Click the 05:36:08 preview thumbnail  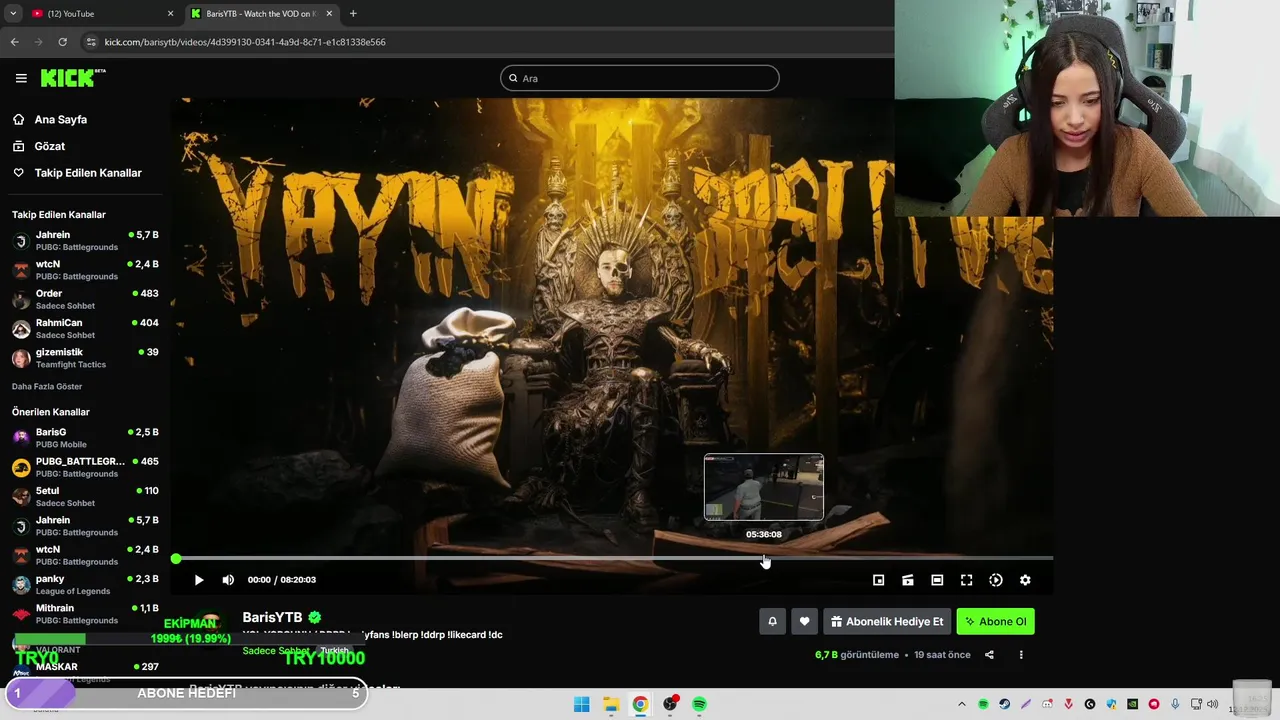pos(764,487)
